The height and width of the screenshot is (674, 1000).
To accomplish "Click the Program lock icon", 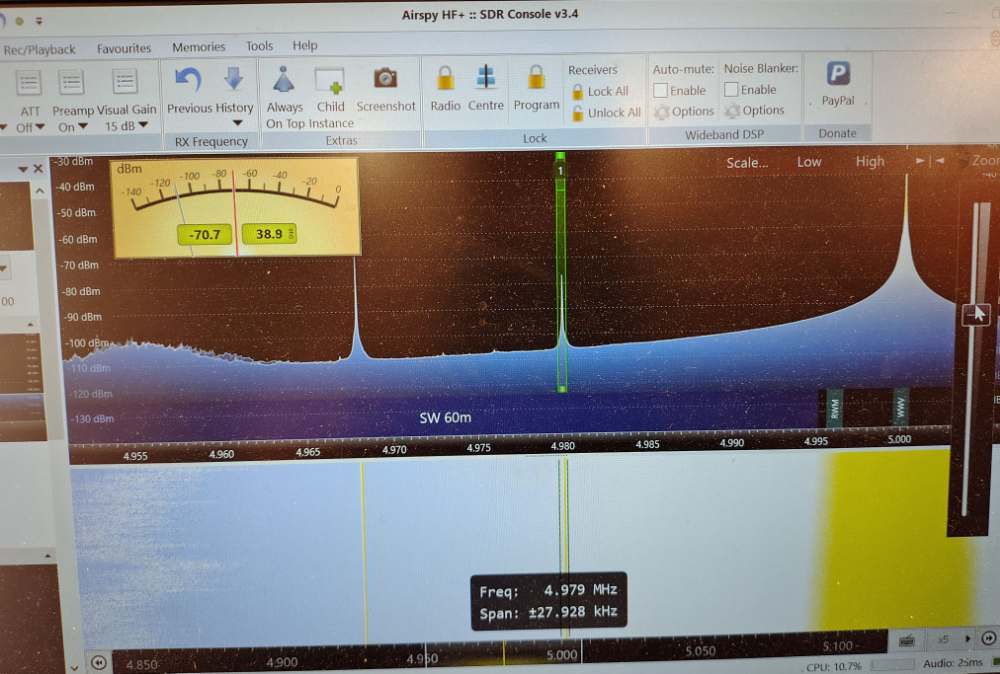I will tap(536, 79).
